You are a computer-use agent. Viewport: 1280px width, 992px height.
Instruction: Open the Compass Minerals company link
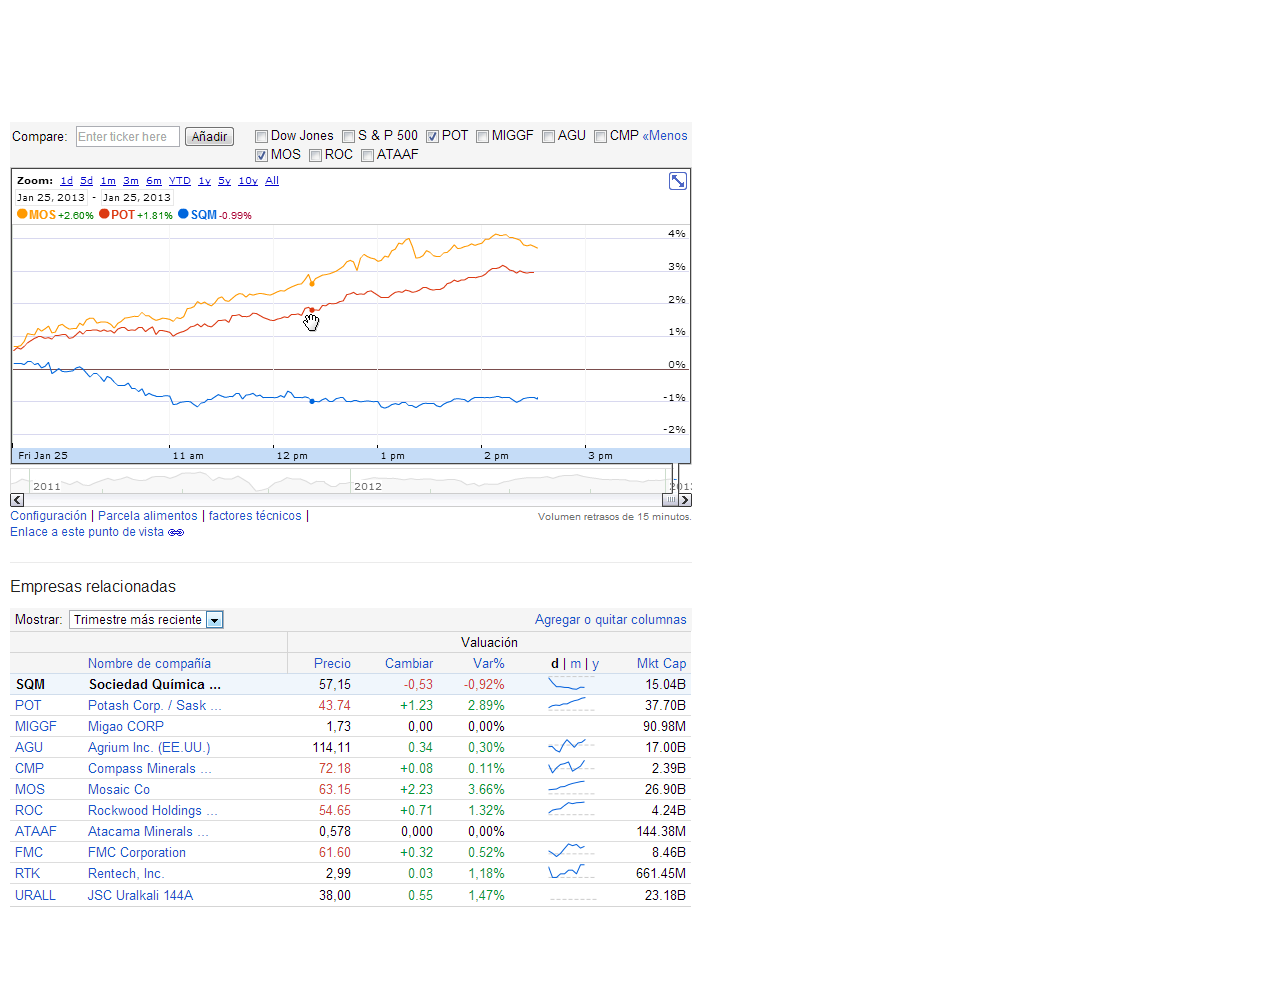150,768
